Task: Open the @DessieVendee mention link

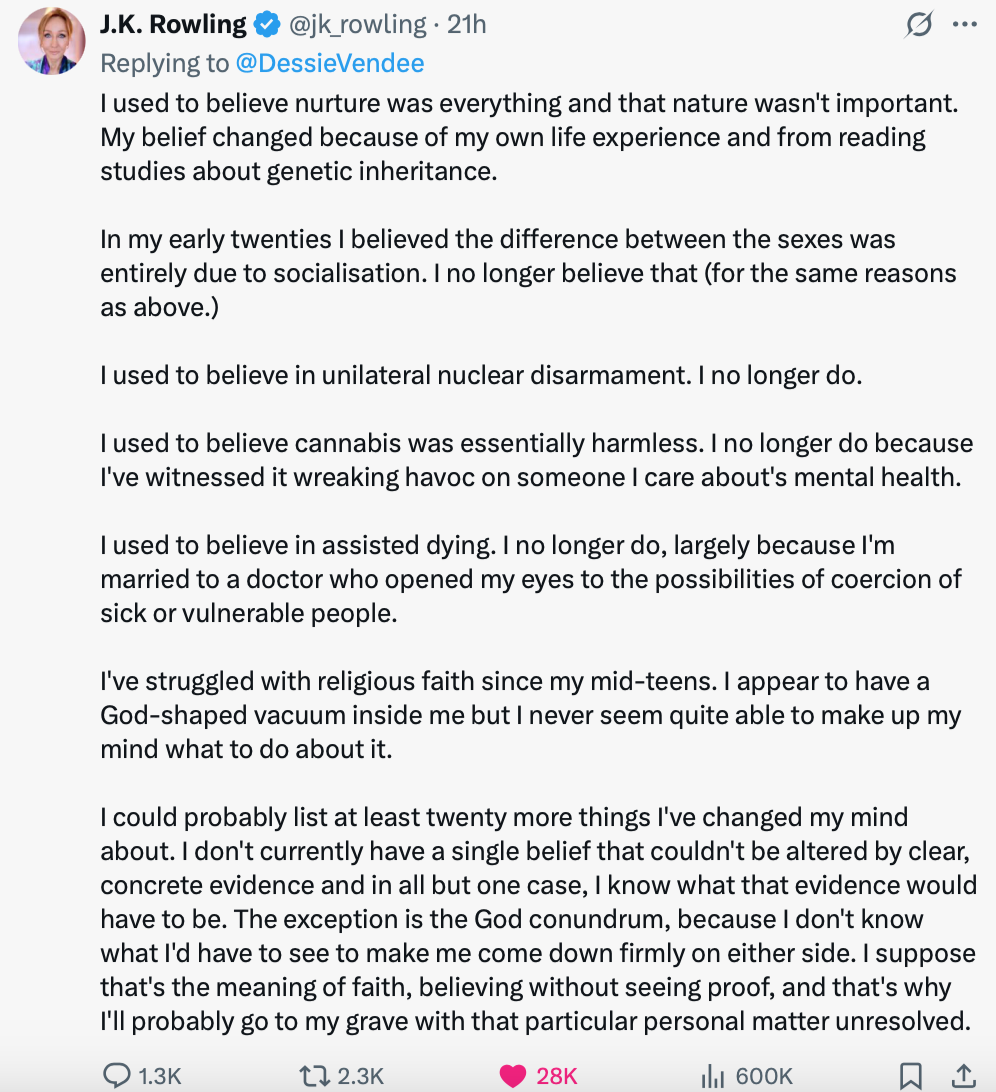Action: pyautogui.click(x=330, y=63)
